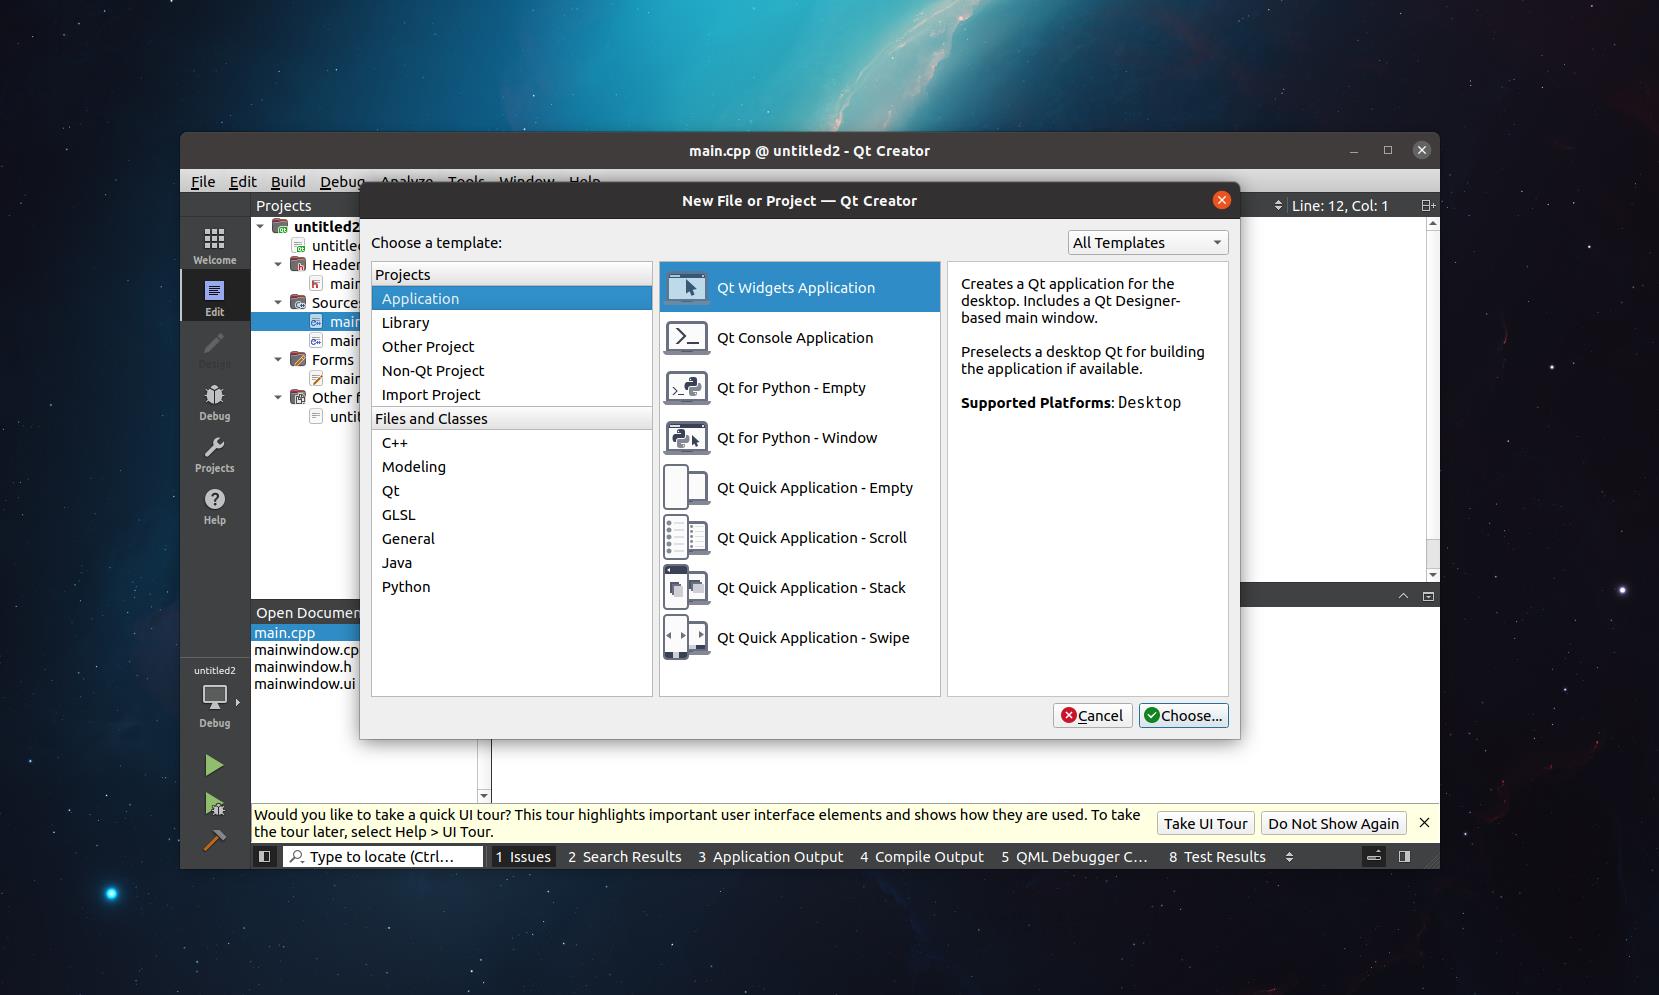
Task: Collapse the Other files folder node
Action: pos(279,398)
